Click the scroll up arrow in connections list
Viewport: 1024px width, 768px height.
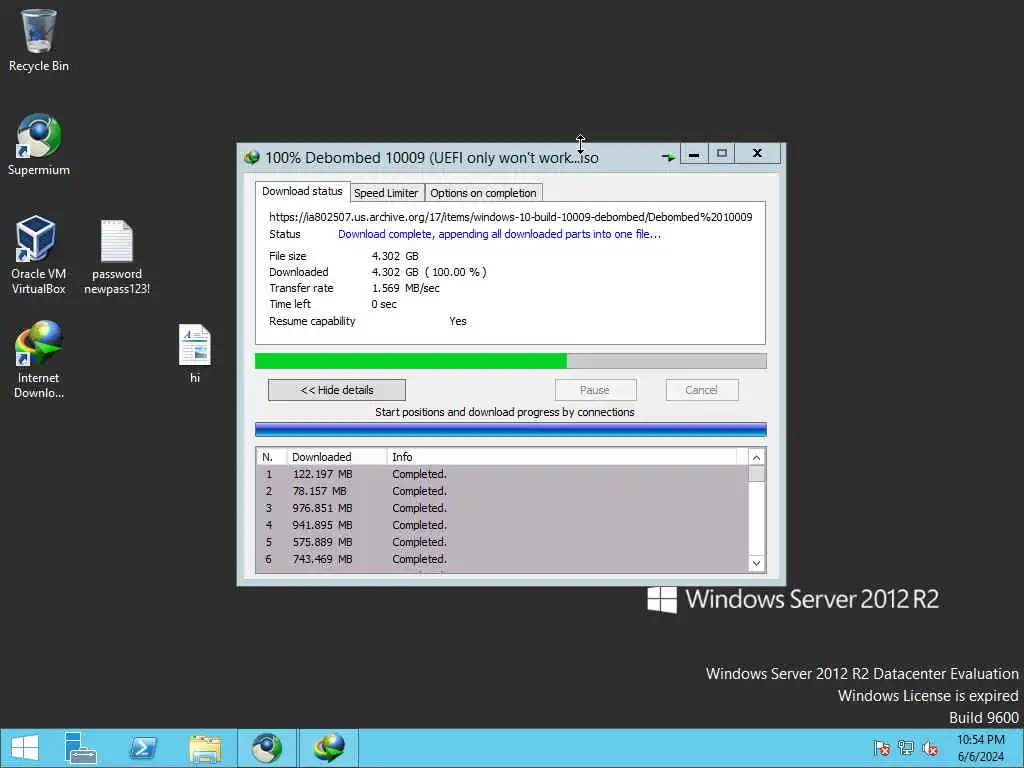pyautogui.click(x=756, y=457)
